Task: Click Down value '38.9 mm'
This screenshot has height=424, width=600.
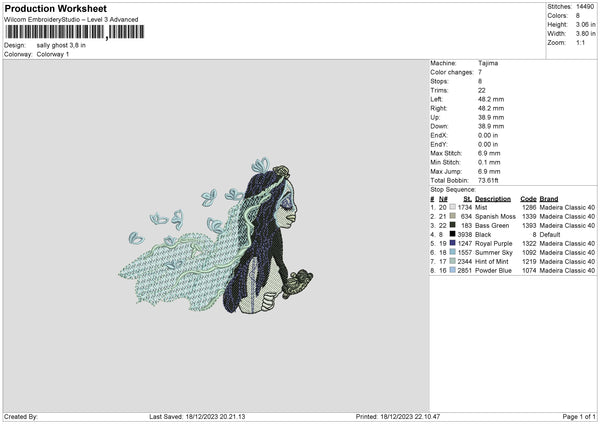Action: [x=491, y=126]
